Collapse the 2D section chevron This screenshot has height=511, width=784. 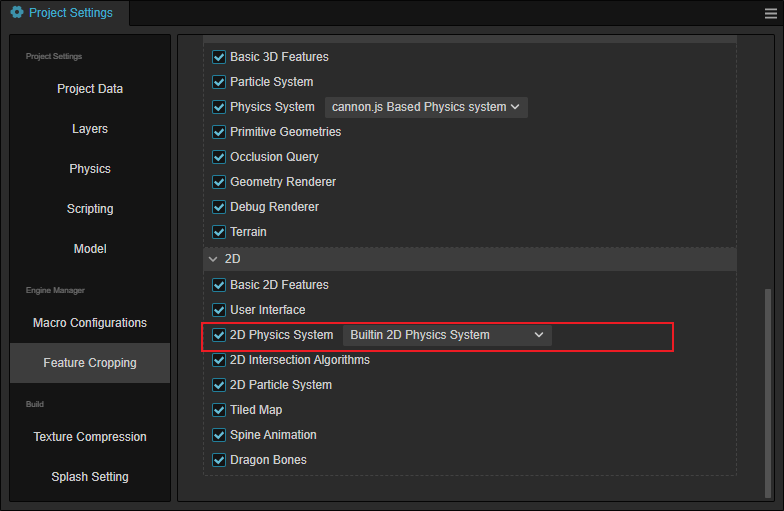[x=212, y=259]
